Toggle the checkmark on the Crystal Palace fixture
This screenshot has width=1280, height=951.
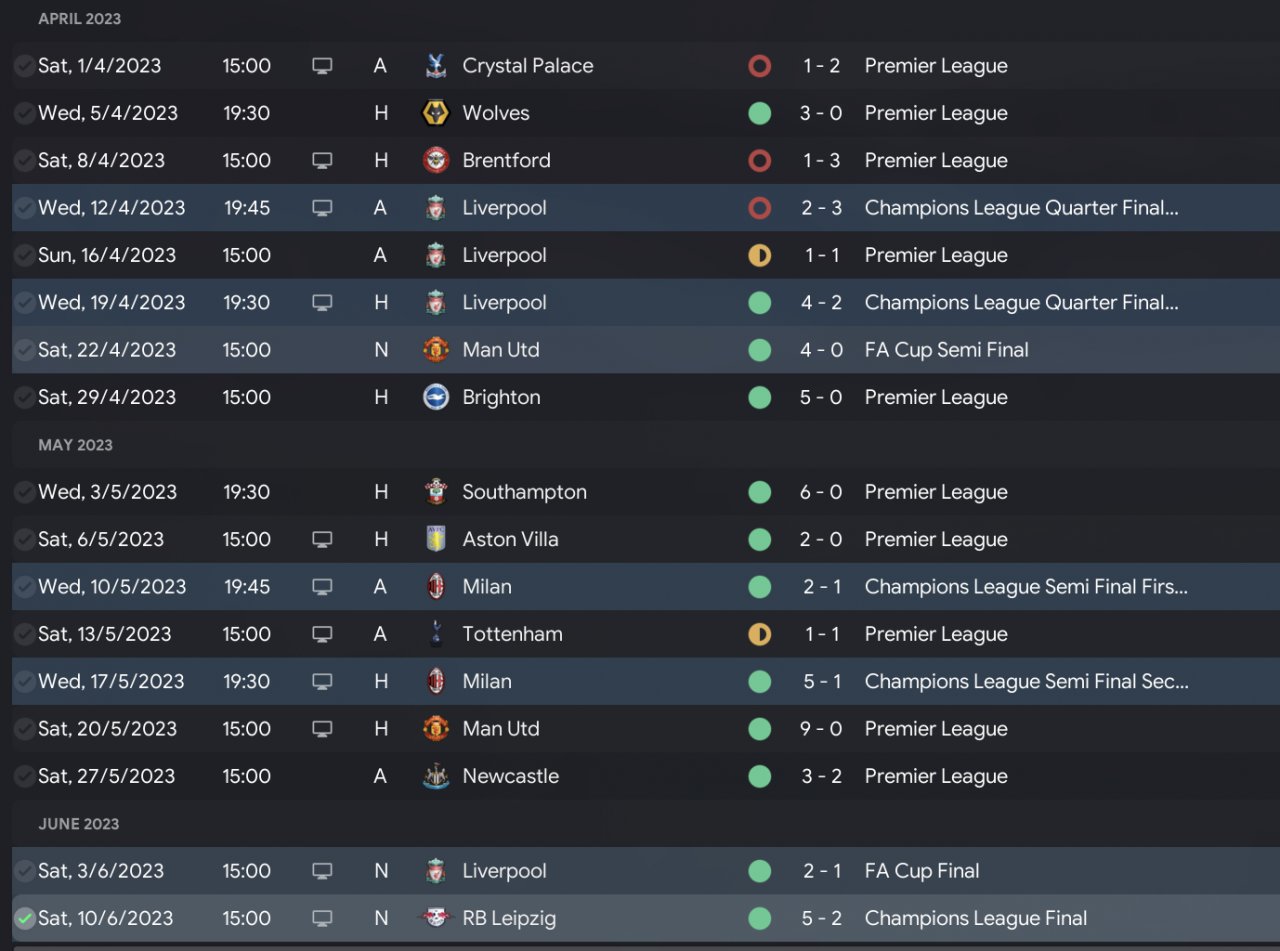pos(24,66)
